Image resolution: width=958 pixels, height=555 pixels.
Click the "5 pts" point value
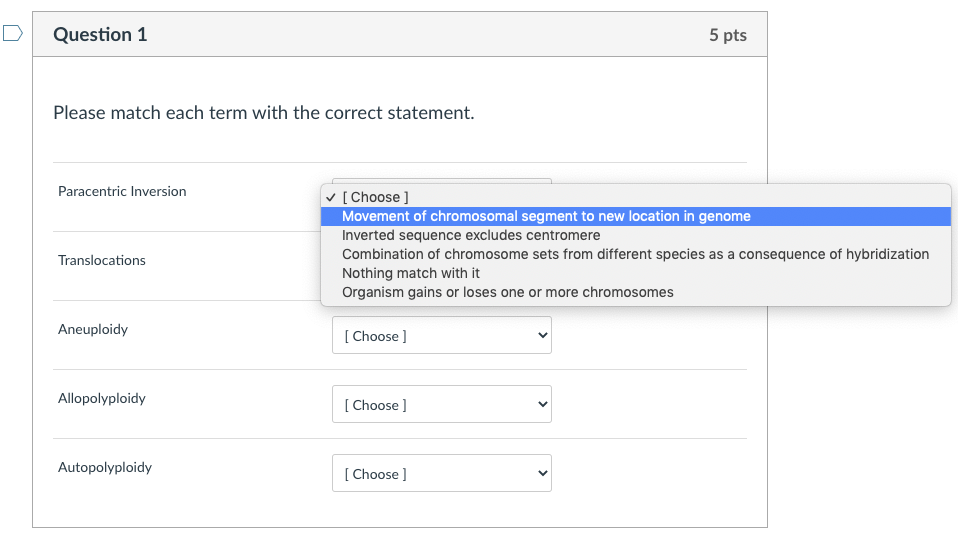(x=728, y=35)
